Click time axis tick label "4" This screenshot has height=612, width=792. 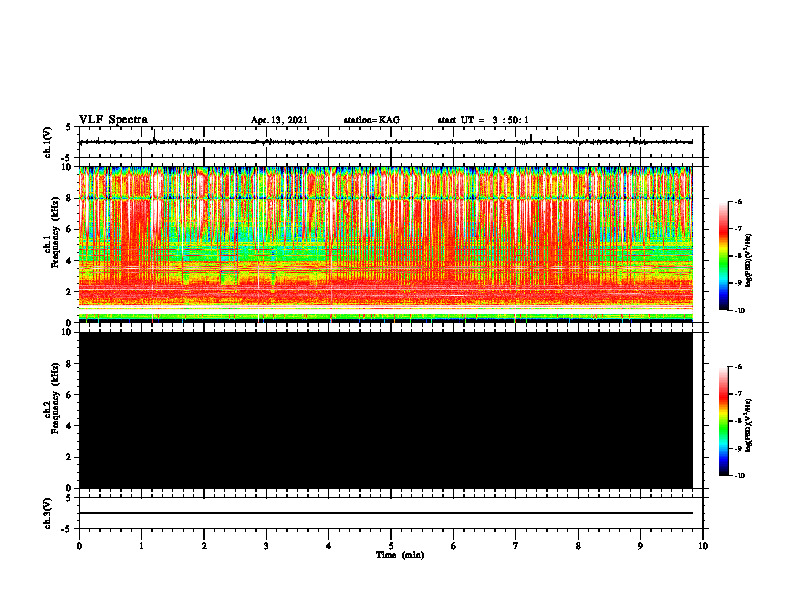[329, 546]
